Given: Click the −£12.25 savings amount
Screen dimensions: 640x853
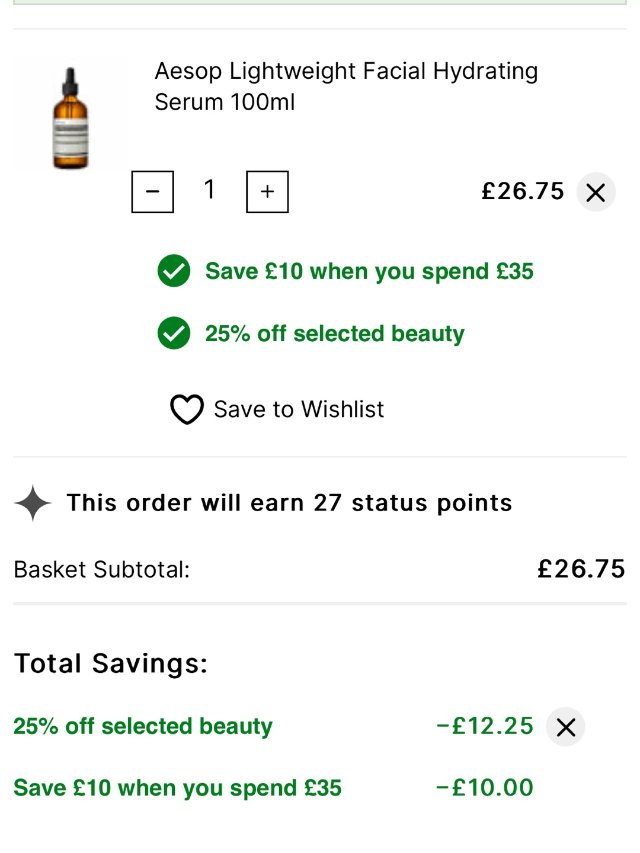Looking at the screenshot, I should coord(485,726).
